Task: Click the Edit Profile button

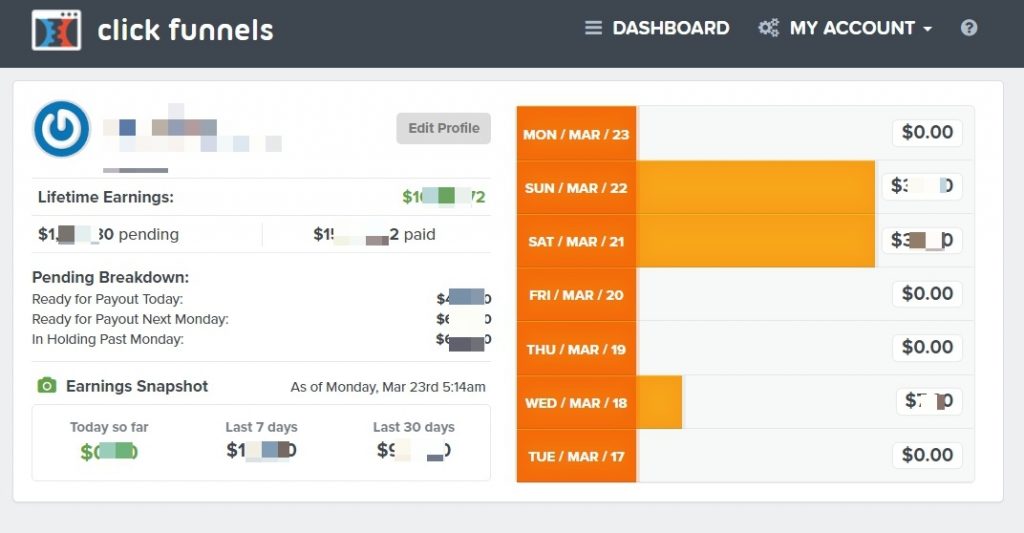Action: click(443, 128)
